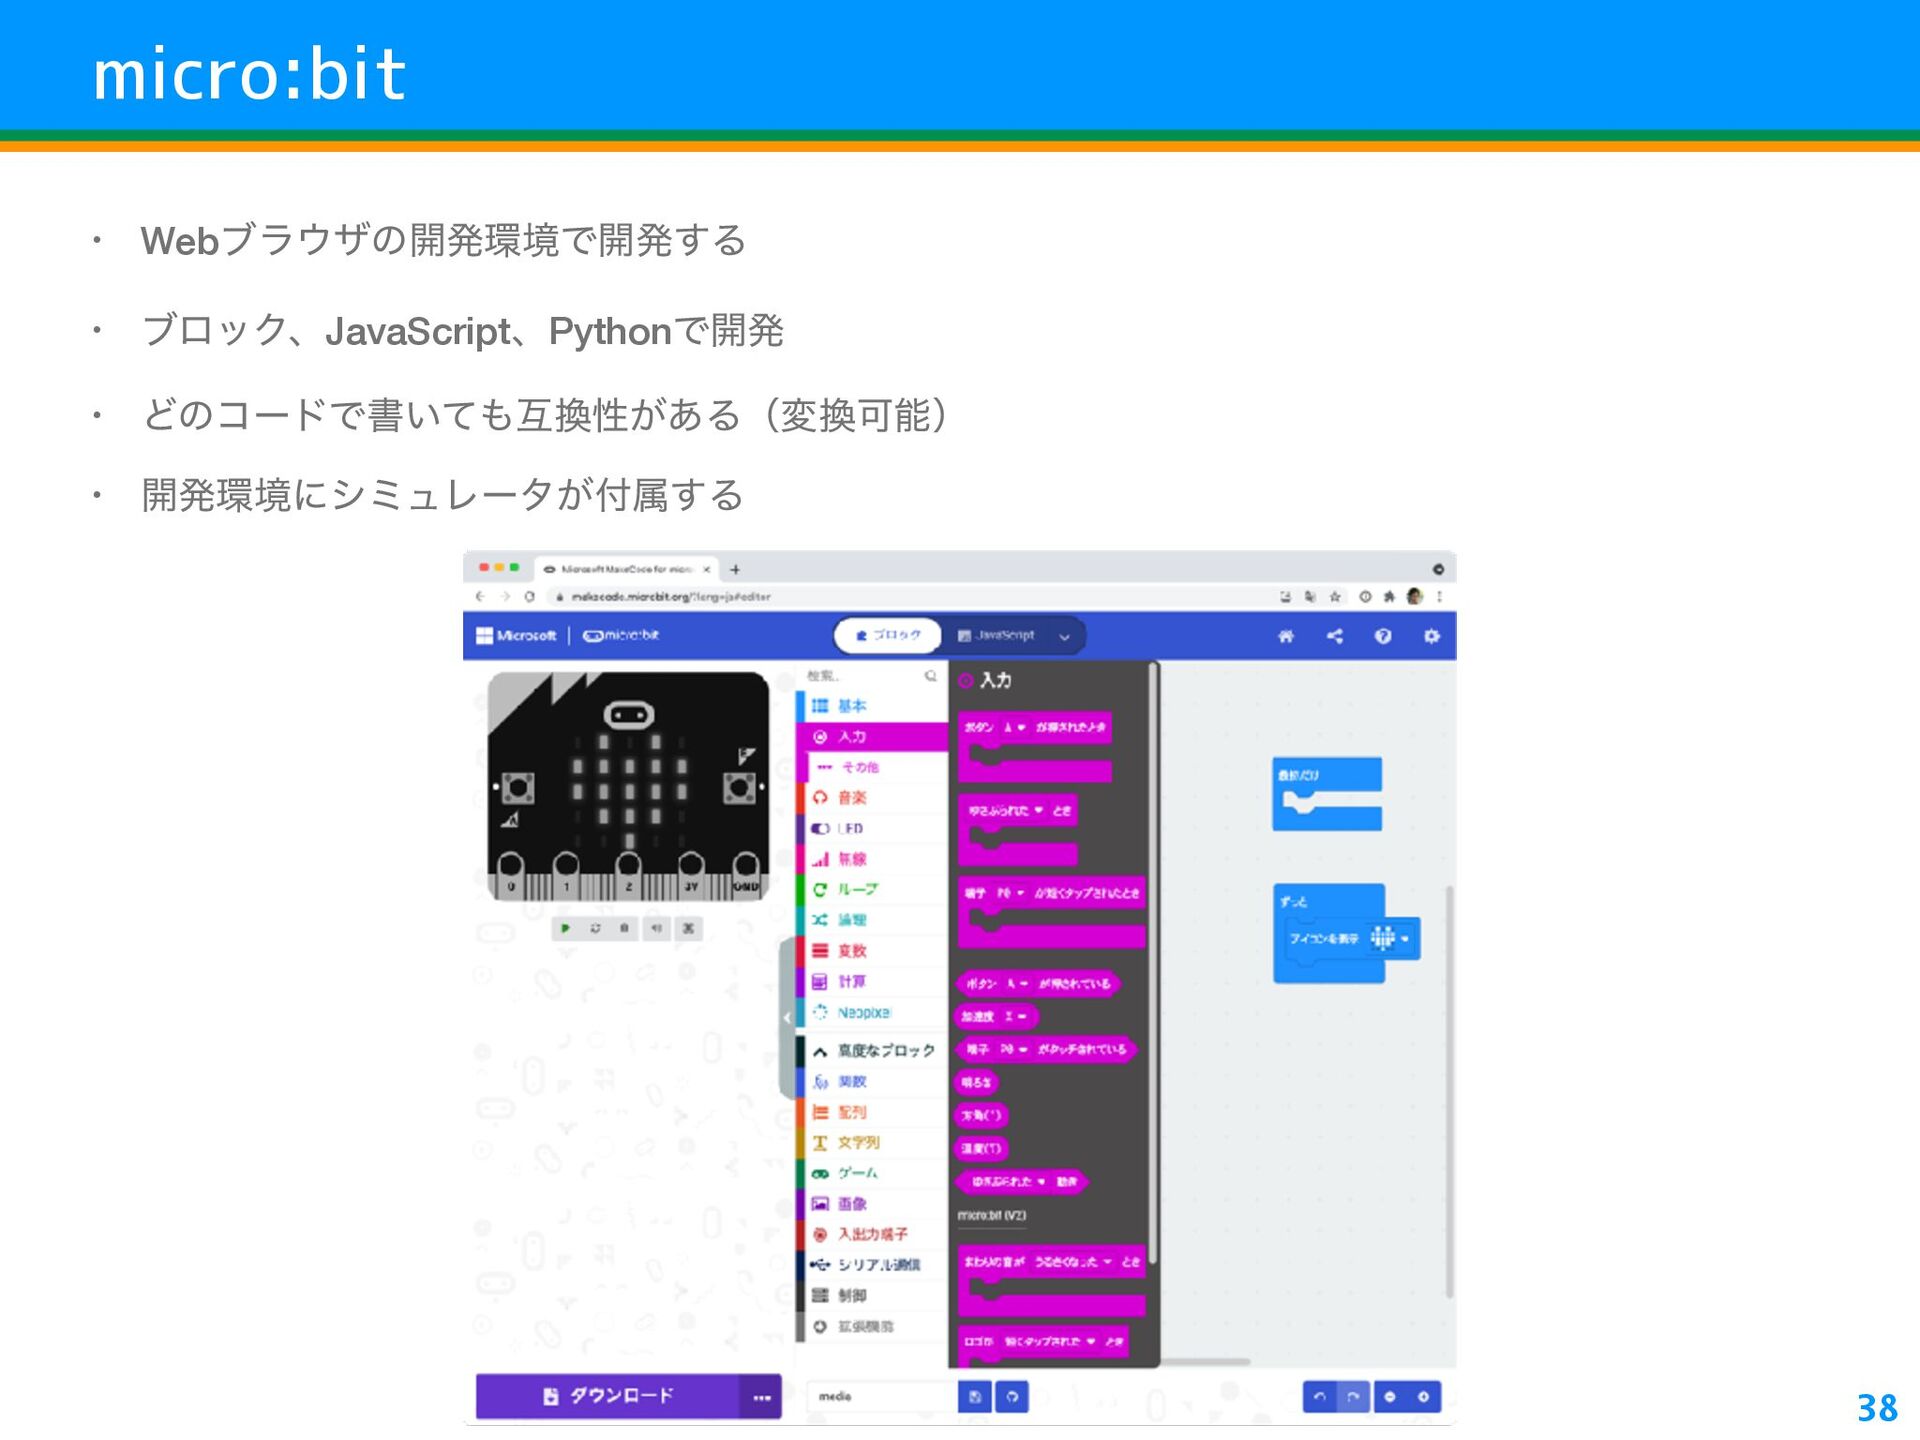Screen dimensions: 1920x1440
Task: Toggle simulator fullscreen icon
Action: pos(689,928)
